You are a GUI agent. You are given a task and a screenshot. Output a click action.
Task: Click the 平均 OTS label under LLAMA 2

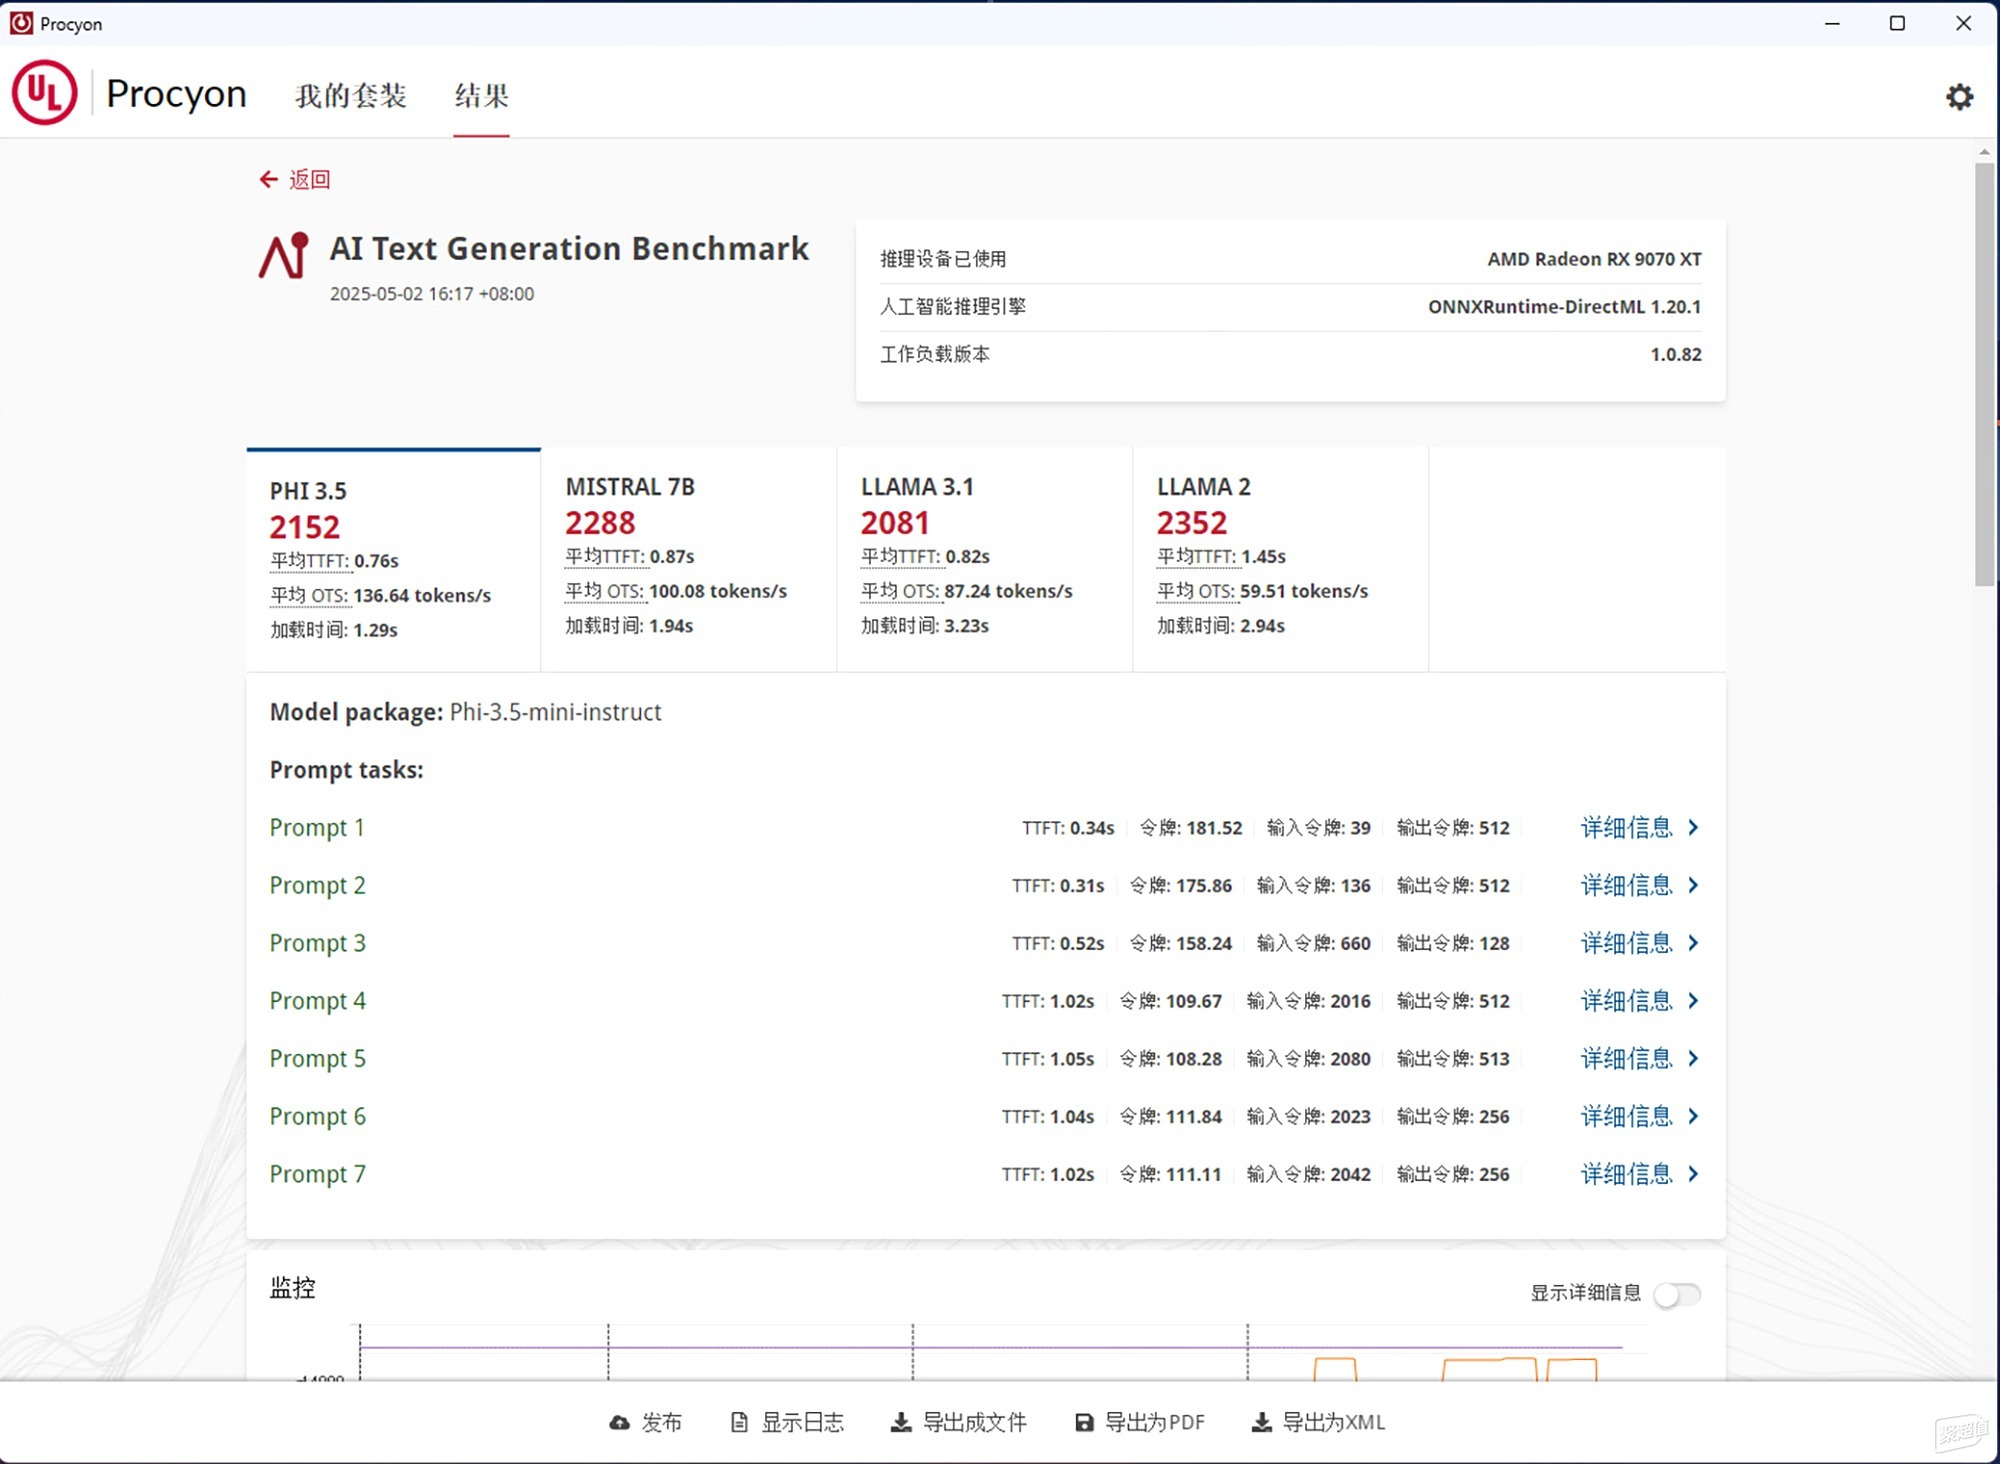[x=1196, y=591]
